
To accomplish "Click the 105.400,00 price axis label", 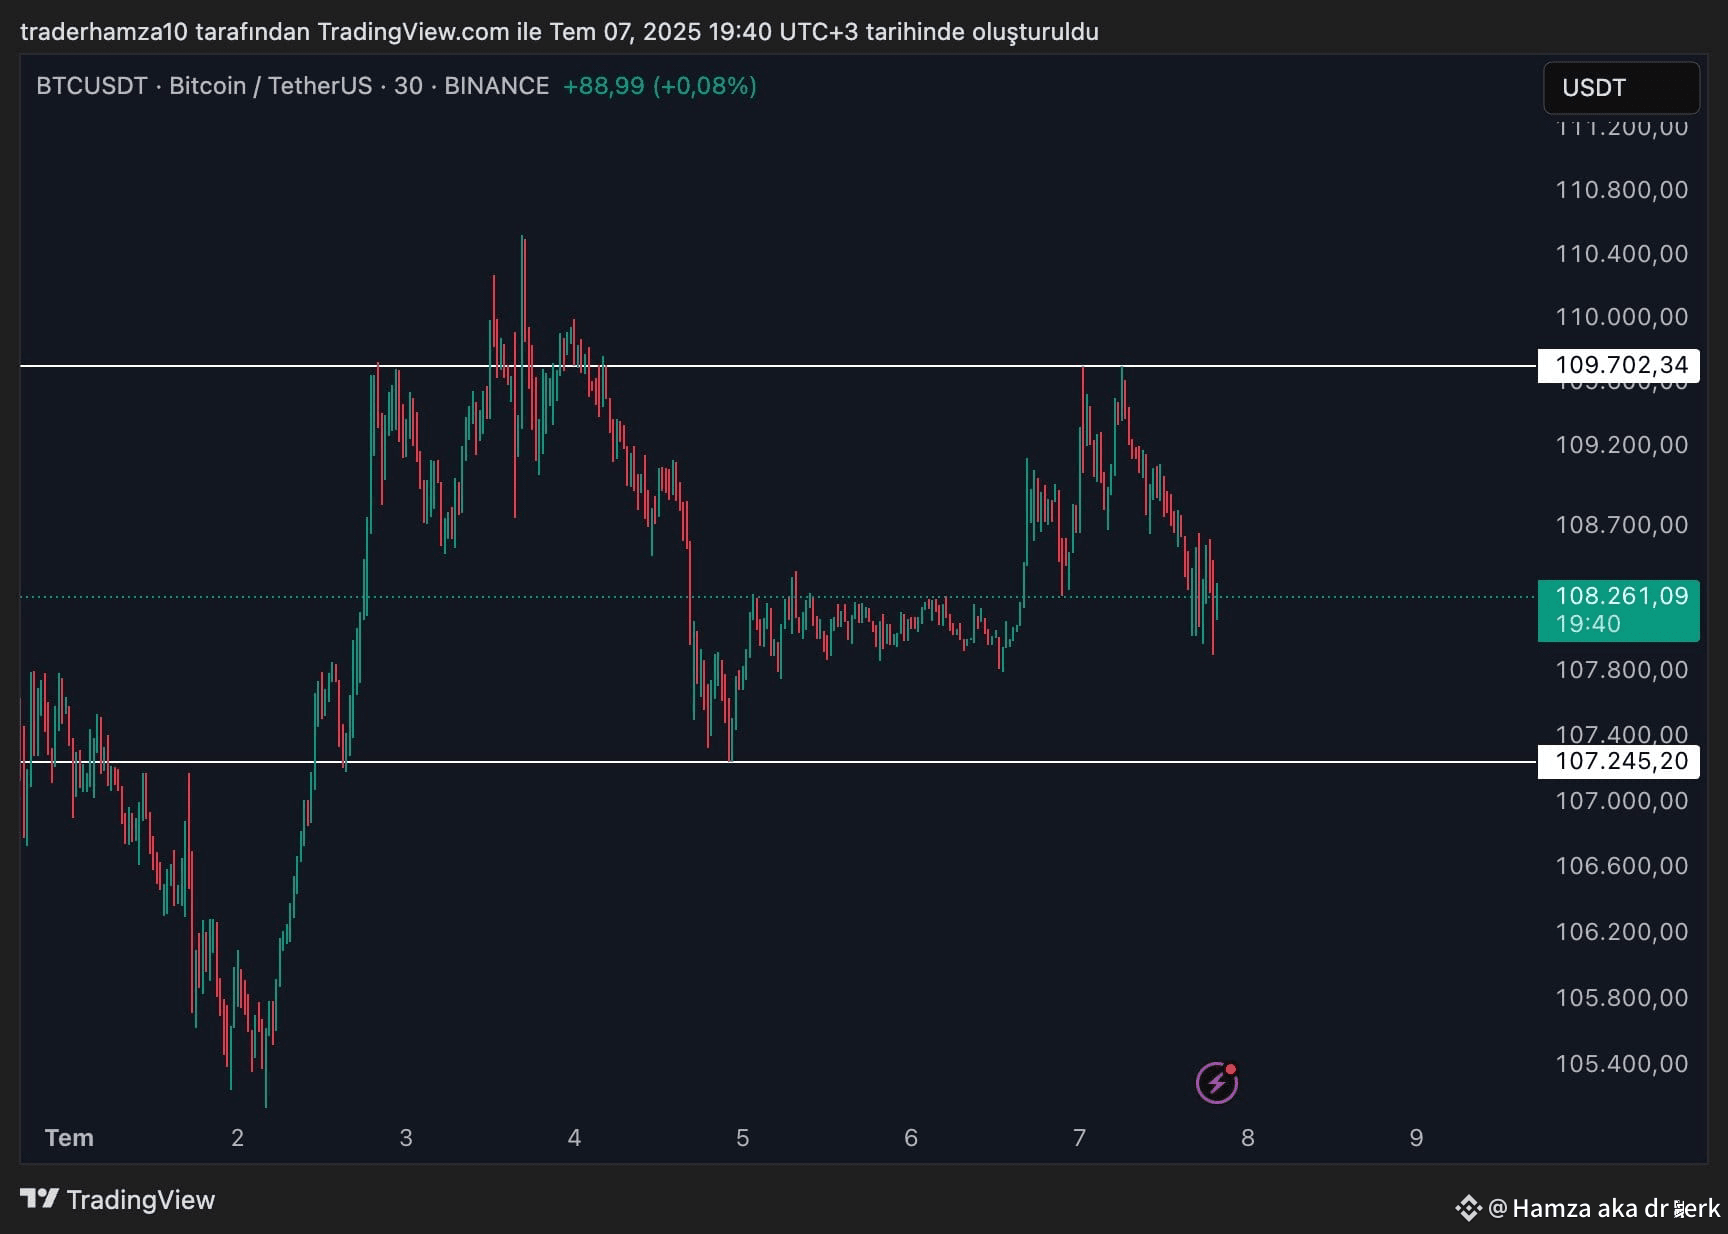I will [1621, 1064].
